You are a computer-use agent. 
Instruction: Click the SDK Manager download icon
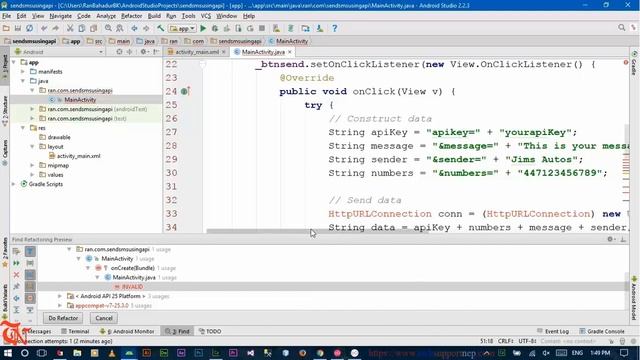point(320,28)
